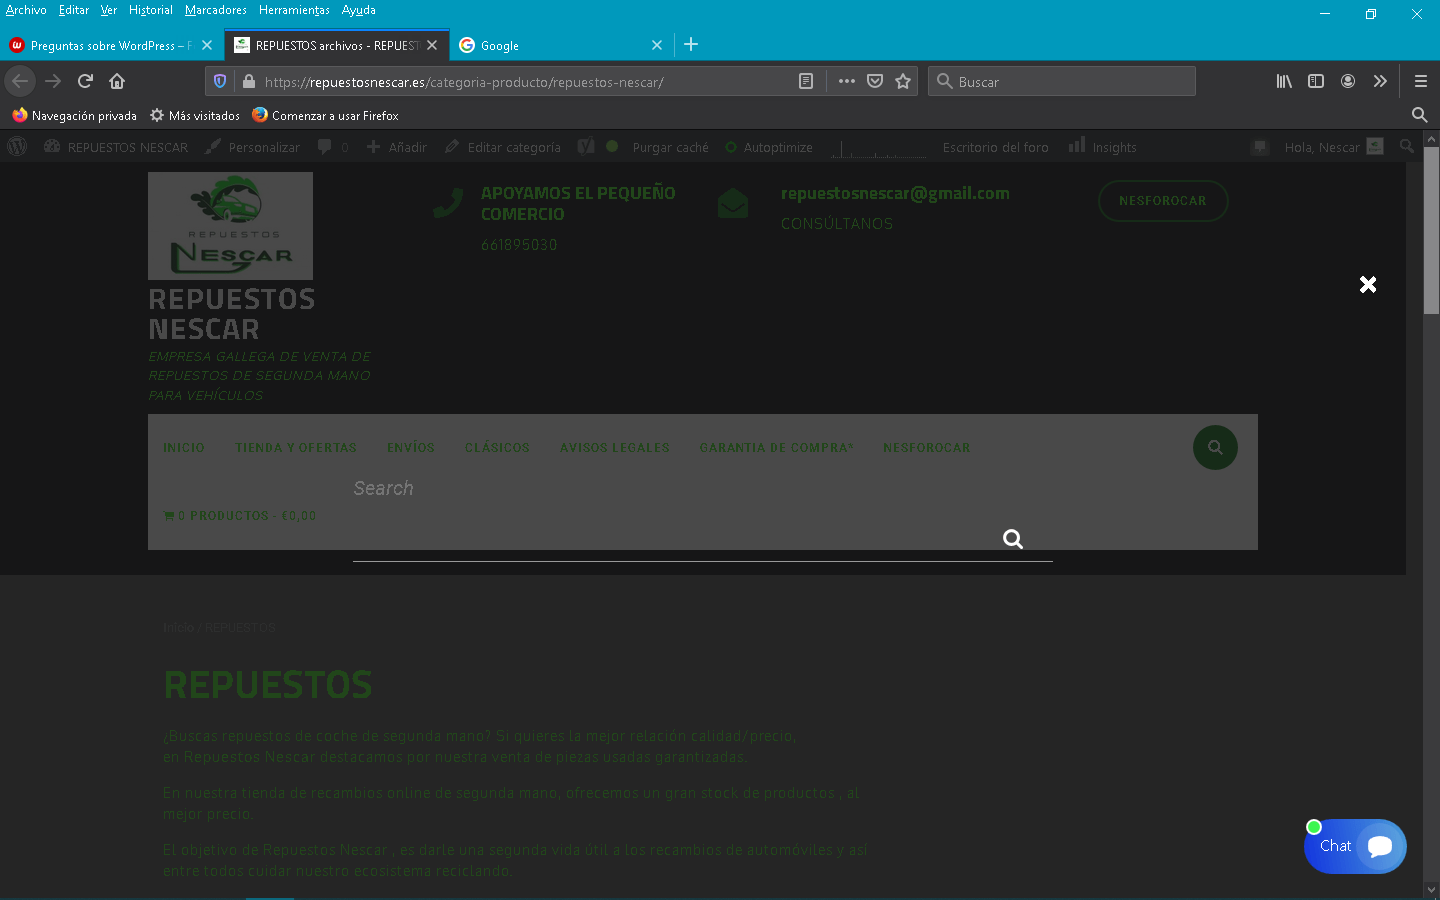Save page to Pocket
Screen dimensions: 1440x900
(x=875, y=81)
